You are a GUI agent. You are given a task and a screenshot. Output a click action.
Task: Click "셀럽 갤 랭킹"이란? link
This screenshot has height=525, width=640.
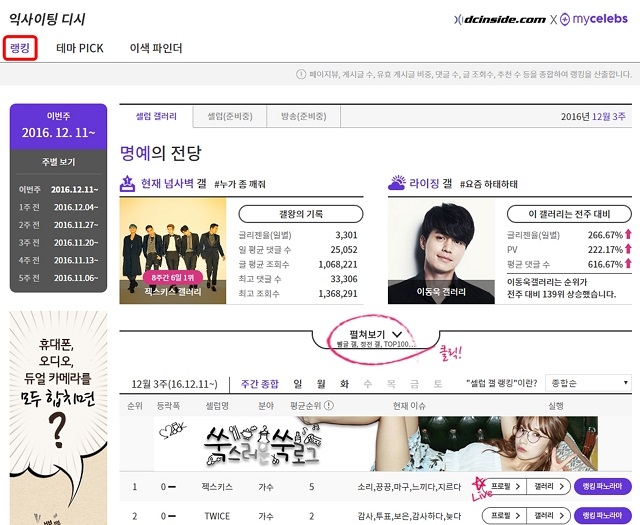tap(502, 383)
